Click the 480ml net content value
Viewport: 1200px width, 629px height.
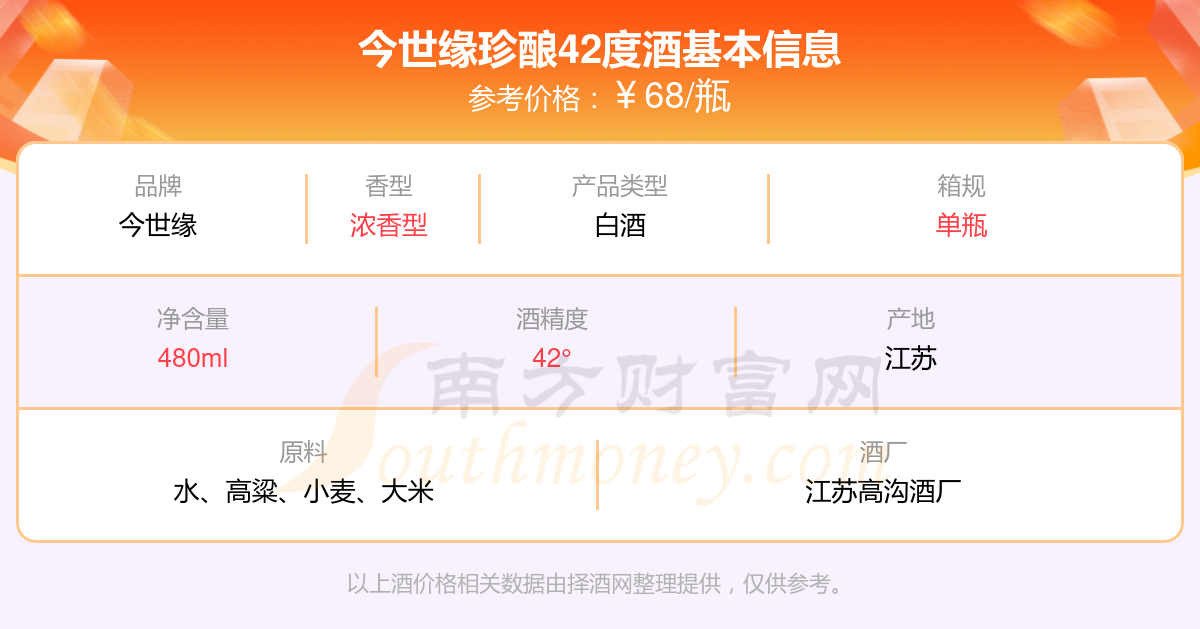[x=193, y=358]
